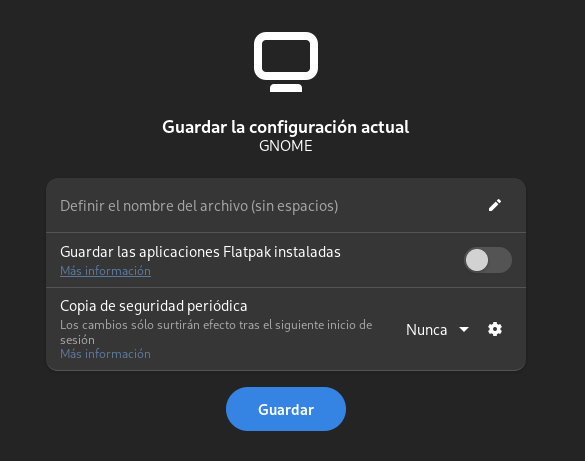Image resolution: width=585 pixels, height=461 pixels.
Task: Click the large monitor icon at top
Action: pyautogui.click(x=286, y=62)
